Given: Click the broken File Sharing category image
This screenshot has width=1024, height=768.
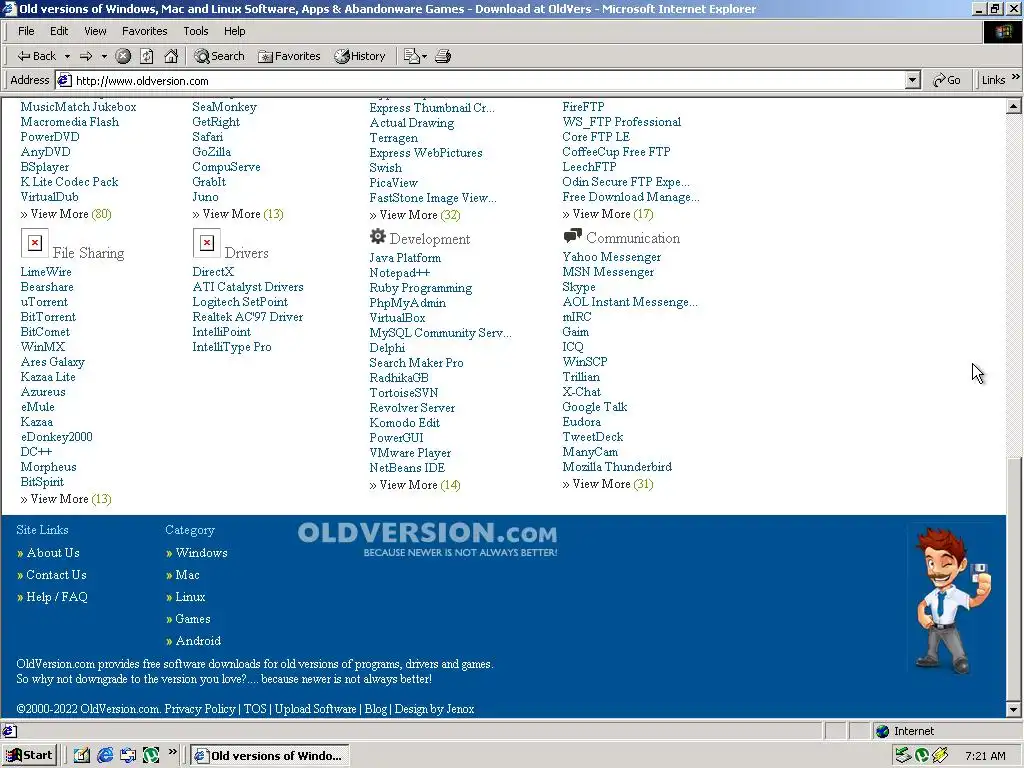Looking at the screenshot, I should click(35, 243).
